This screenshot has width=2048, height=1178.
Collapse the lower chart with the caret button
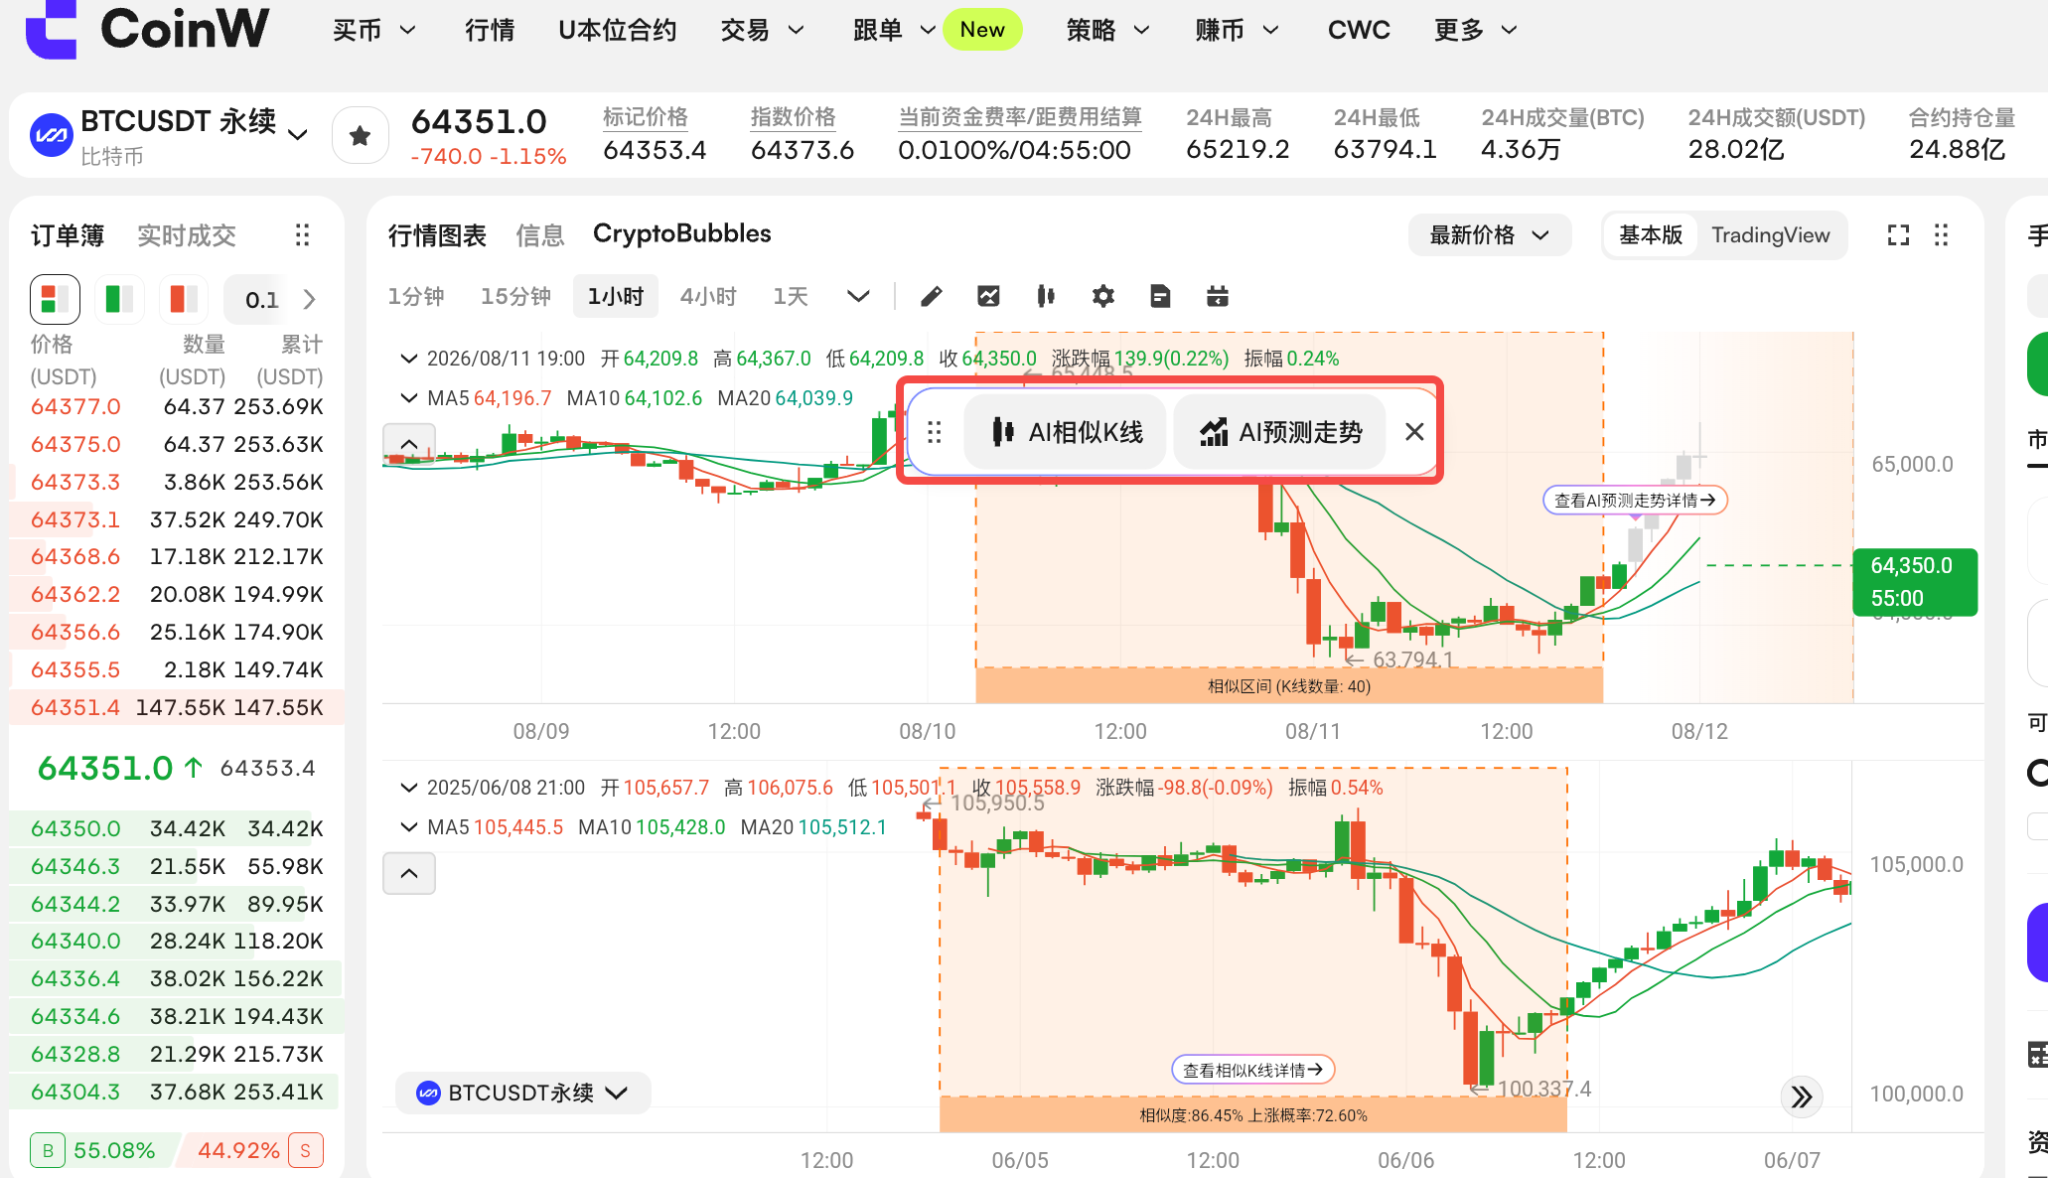tap(409, 873)
